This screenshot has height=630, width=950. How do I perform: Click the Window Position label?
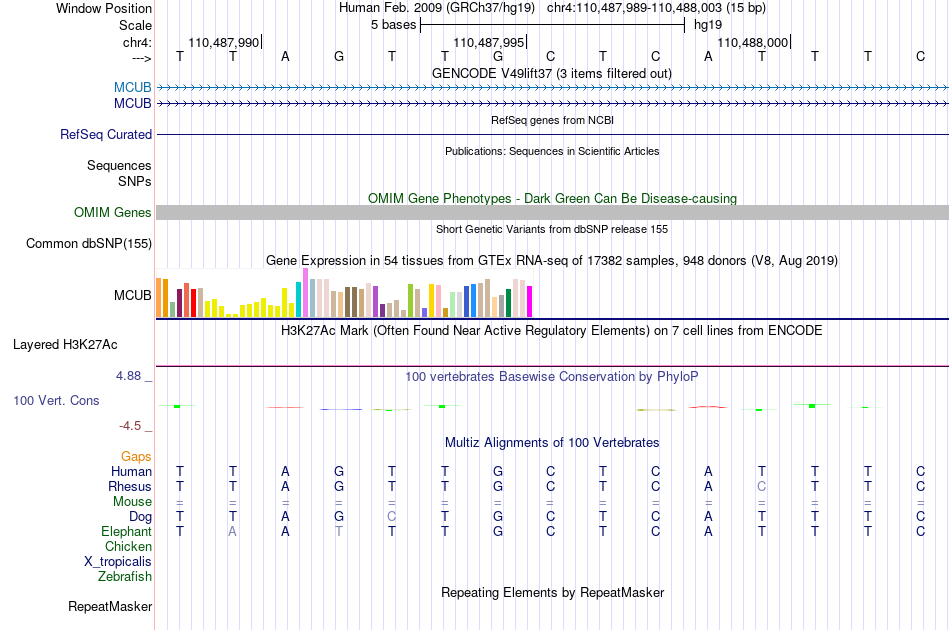point(104,8)
